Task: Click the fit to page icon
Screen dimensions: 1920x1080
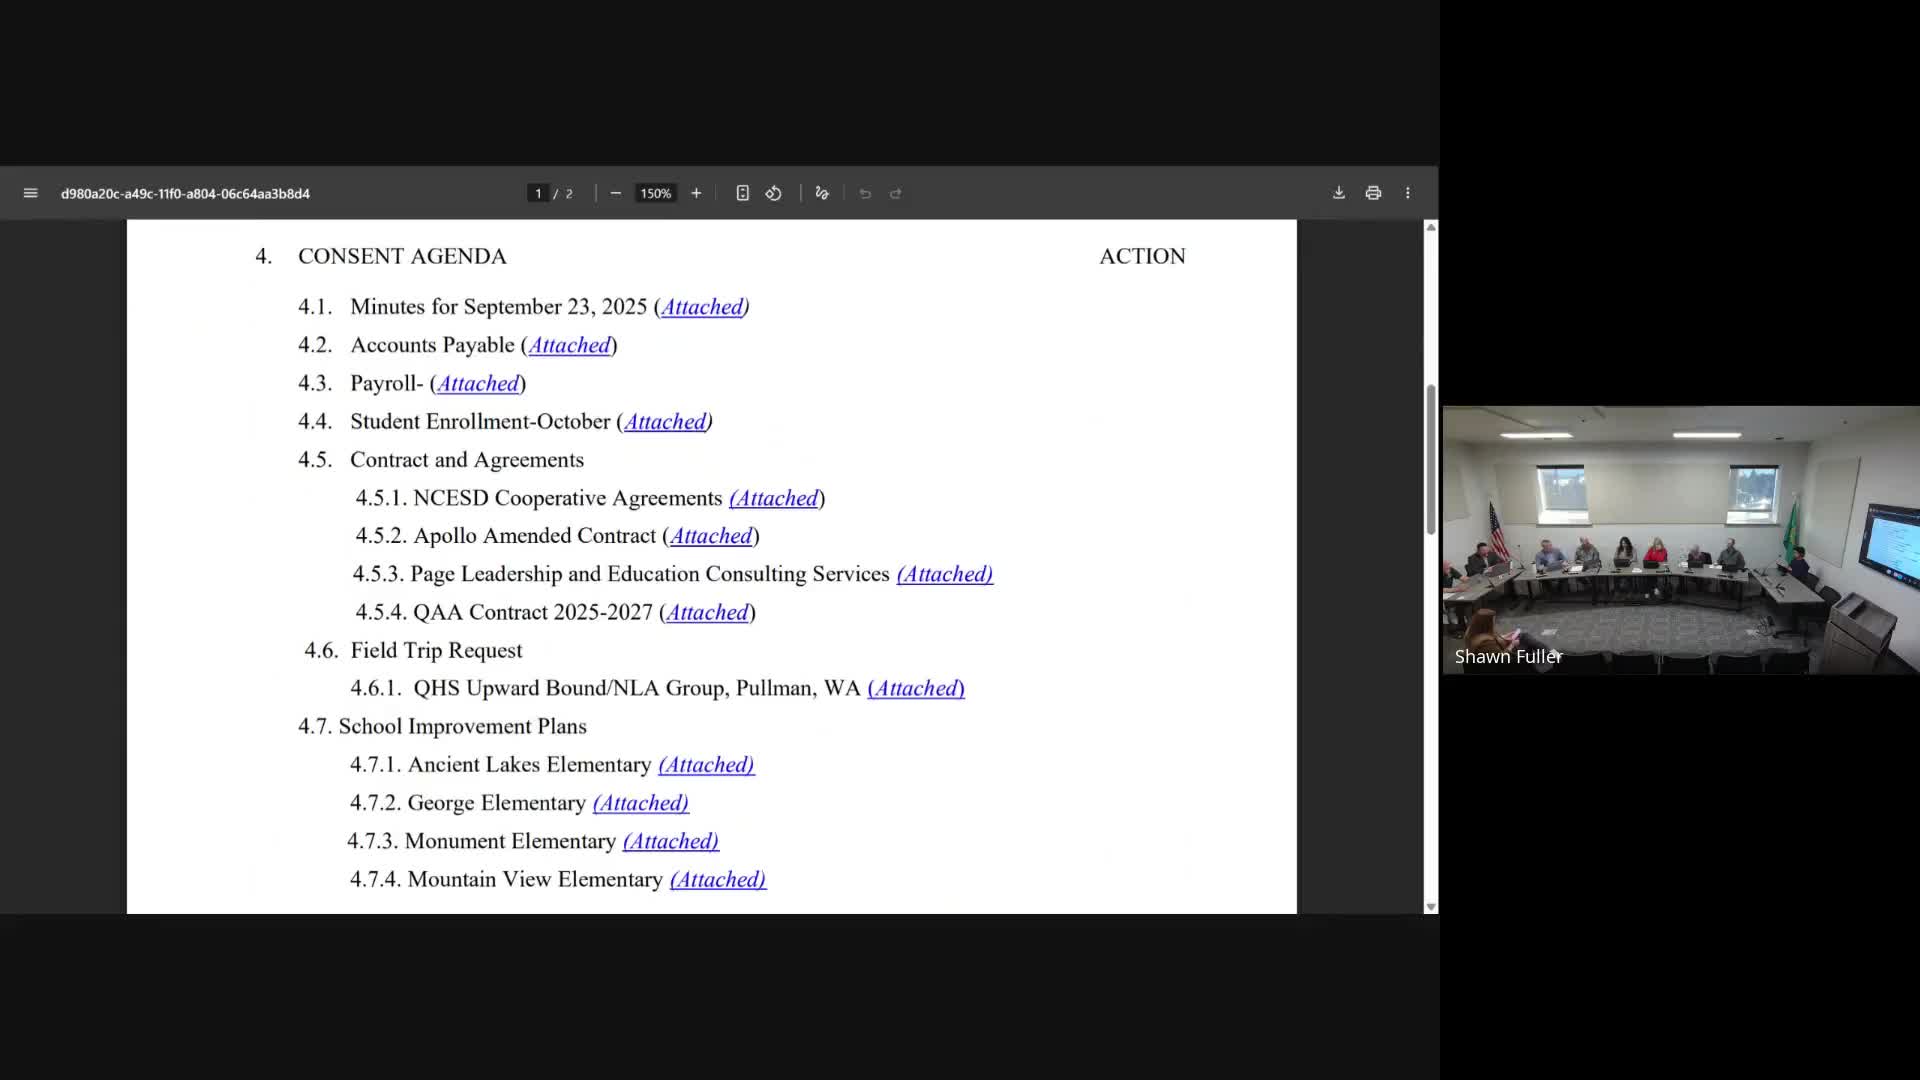Action: [742, 193]
